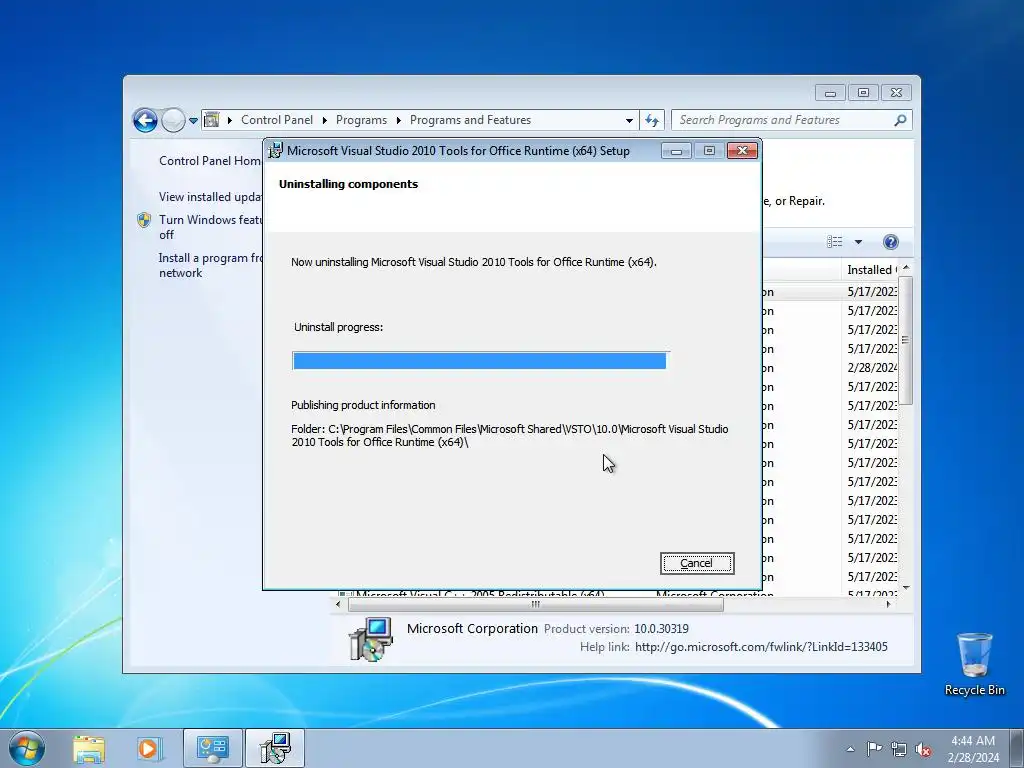Click the network tray icon
Viewport: 1024px width, 768px height.
(899, 749)
